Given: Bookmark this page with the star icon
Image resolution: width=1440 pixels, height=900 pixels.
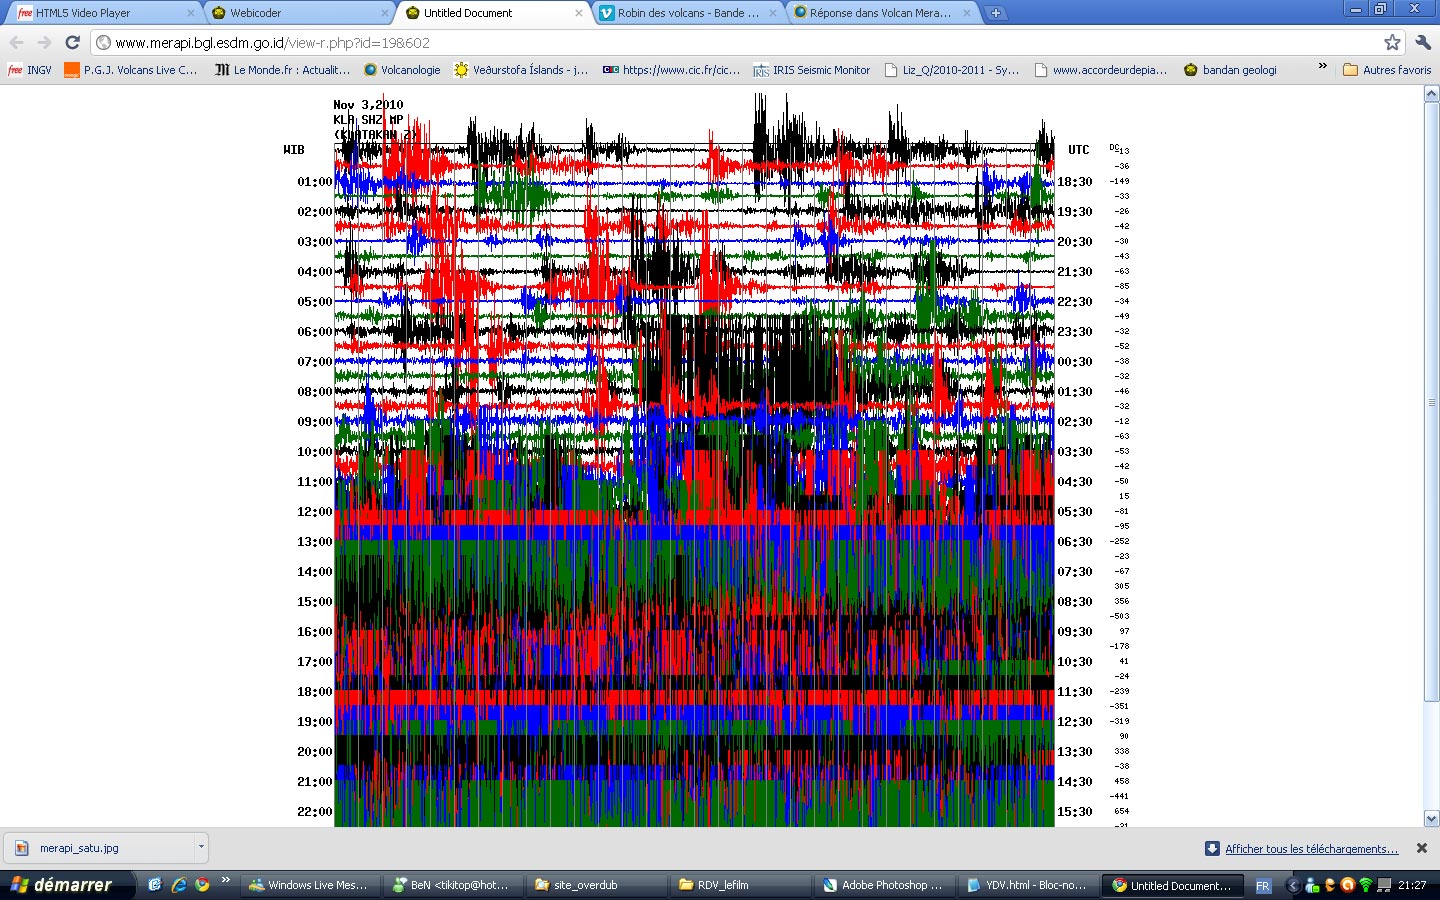Looking at the screenshot, I should (x=1392, y=42).
